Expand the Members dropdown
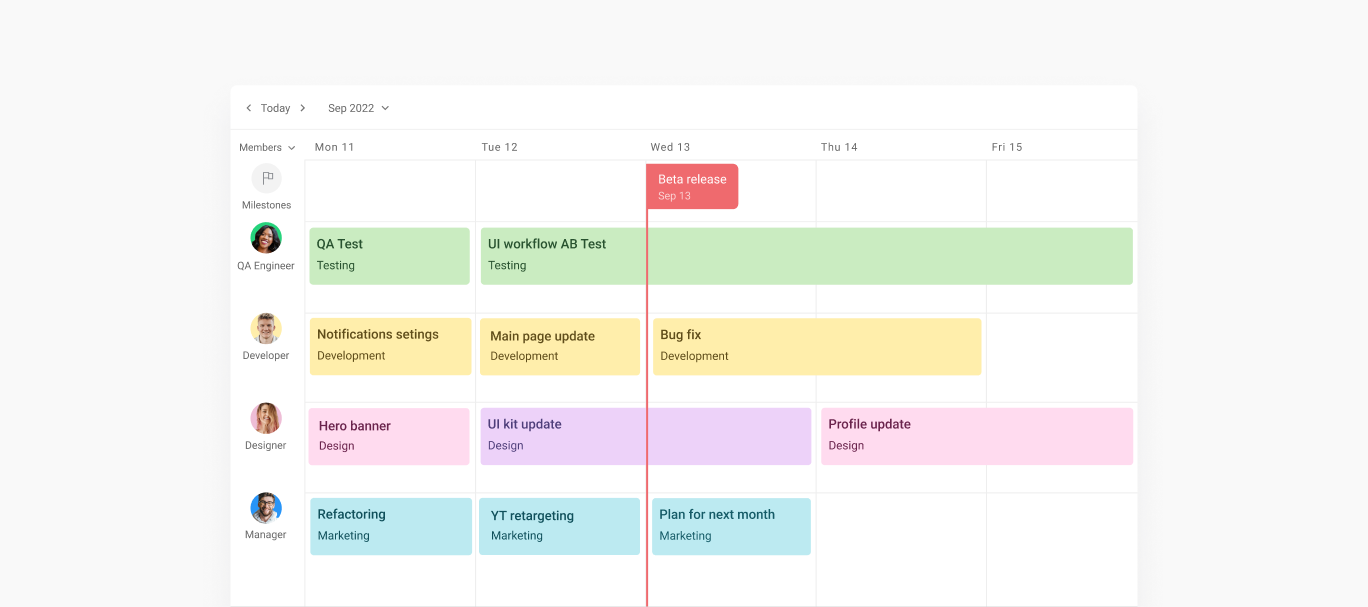Screen dimensions: 1368x607 point(267,147)
